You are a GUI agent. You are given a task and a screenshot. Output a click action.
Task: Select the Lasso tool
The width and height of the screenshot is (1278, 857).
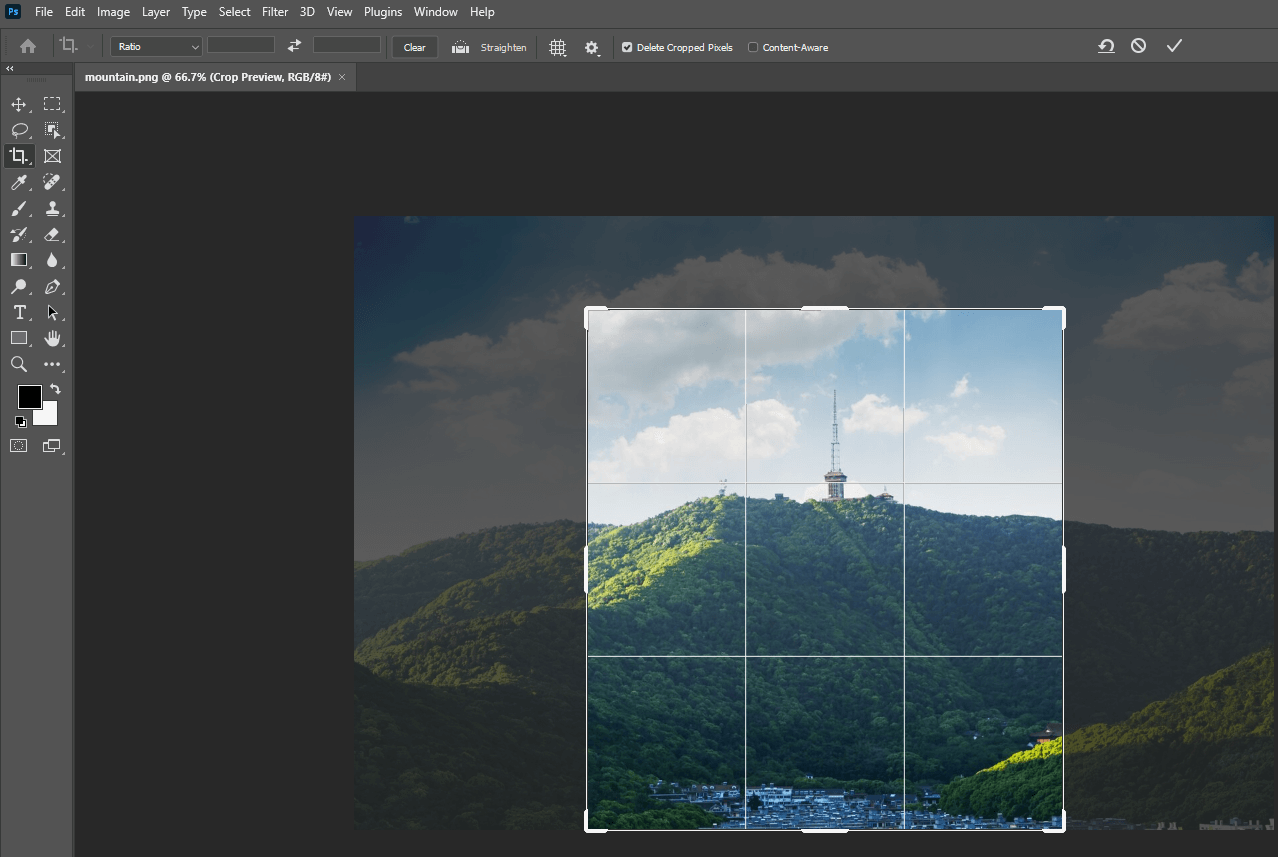[x=19, y=130]
